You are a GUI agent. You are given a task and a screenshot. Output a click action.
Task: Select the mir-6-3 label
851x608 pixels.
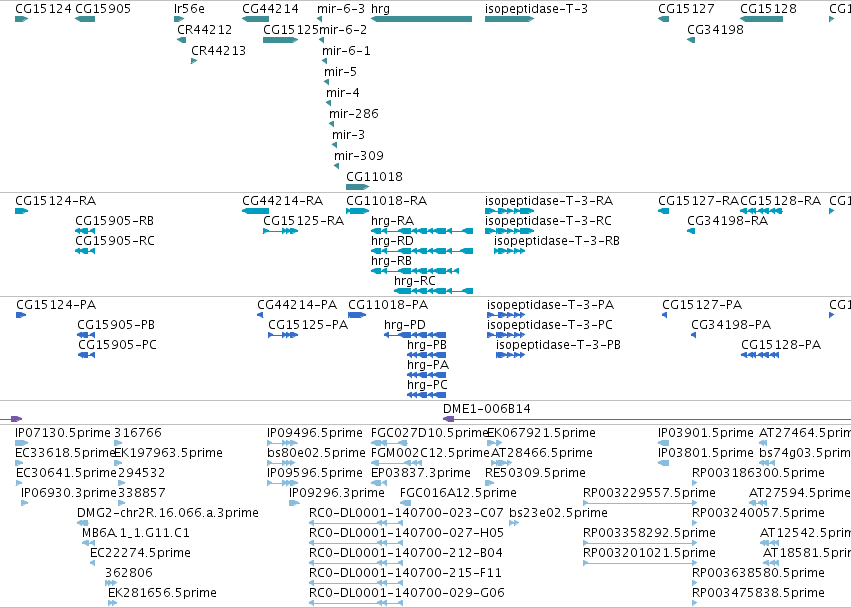(341, 9)
